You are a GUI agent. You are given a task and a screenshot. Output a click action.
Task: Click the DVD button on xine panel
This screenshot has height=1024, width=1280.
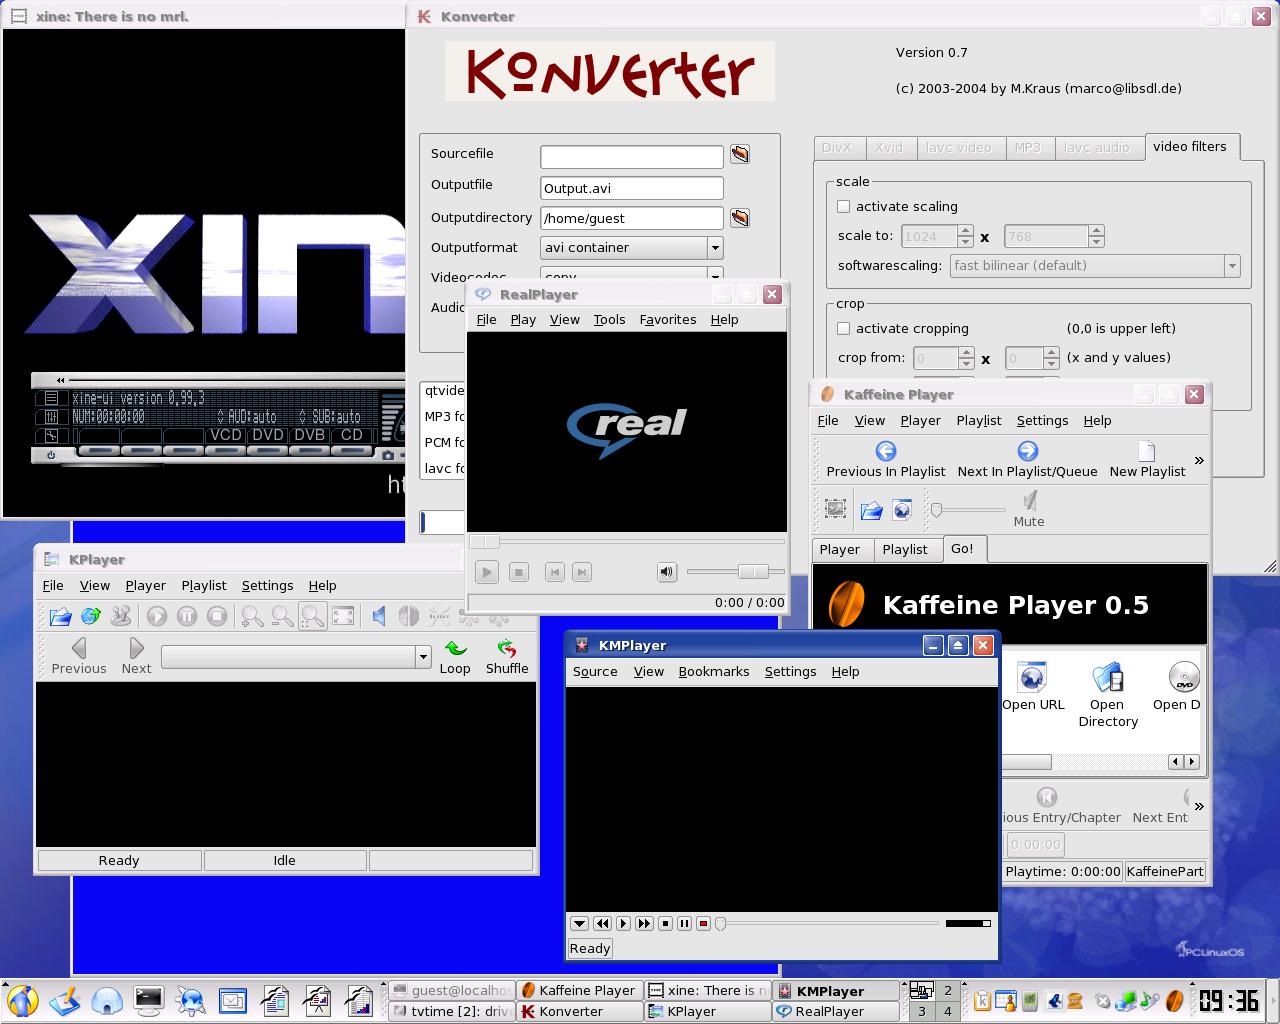pyautogui.click(x=268, y=435)
